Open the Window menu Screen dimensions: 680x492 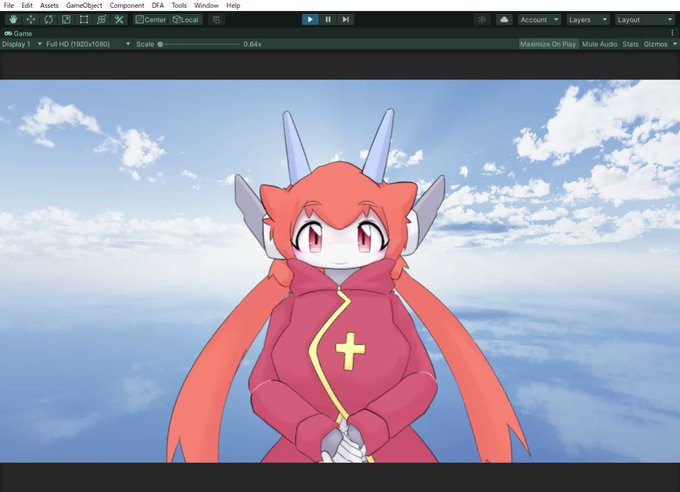206,5
